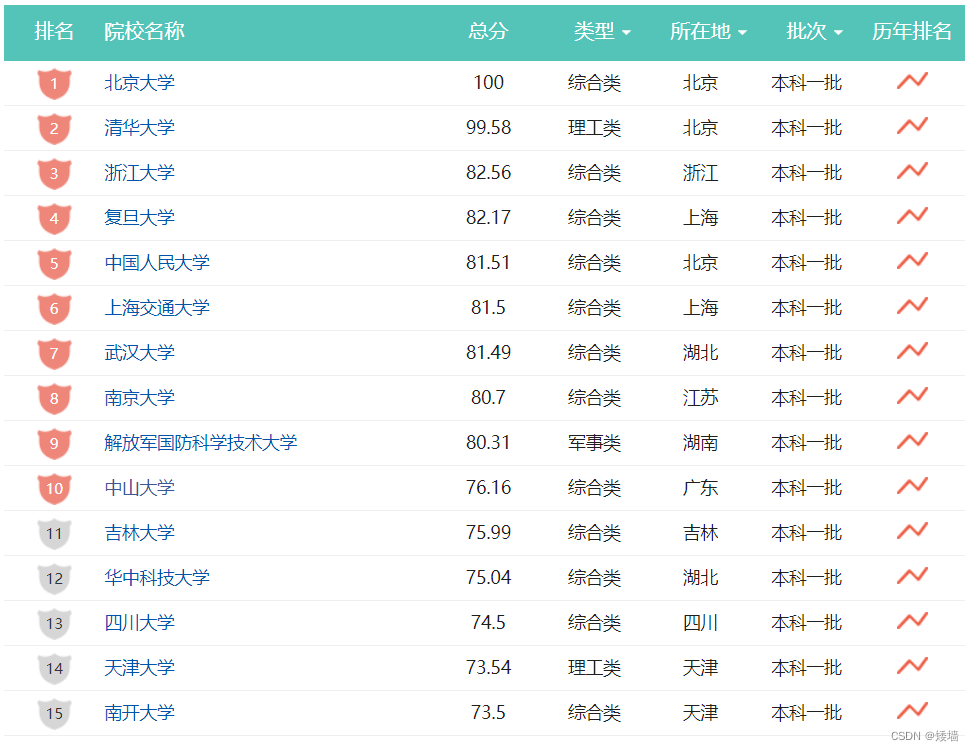974x751 pixels.
Task: Select the score 76.16 cell
Action: pos(488,488)
